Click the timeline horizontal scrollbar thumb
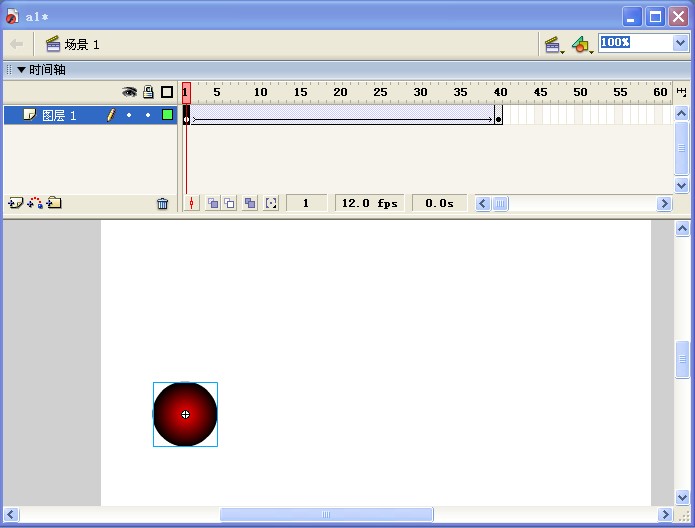 tap(500, 203)
